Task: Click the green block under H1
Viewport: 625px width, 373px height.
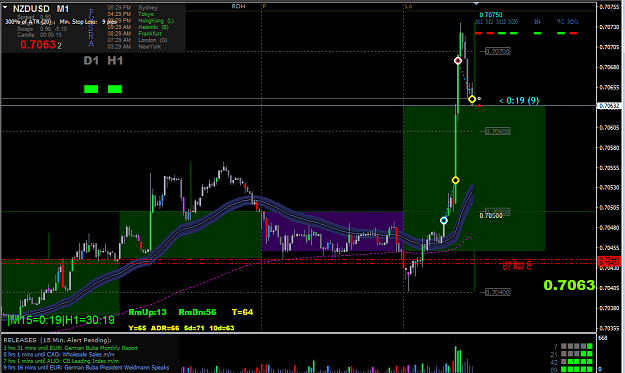Action: (x=115, y=89)
